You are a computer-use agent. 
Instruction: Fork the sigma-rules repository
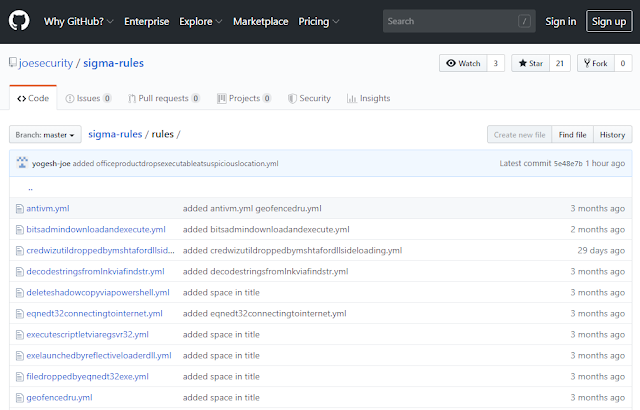pos(596,63)
